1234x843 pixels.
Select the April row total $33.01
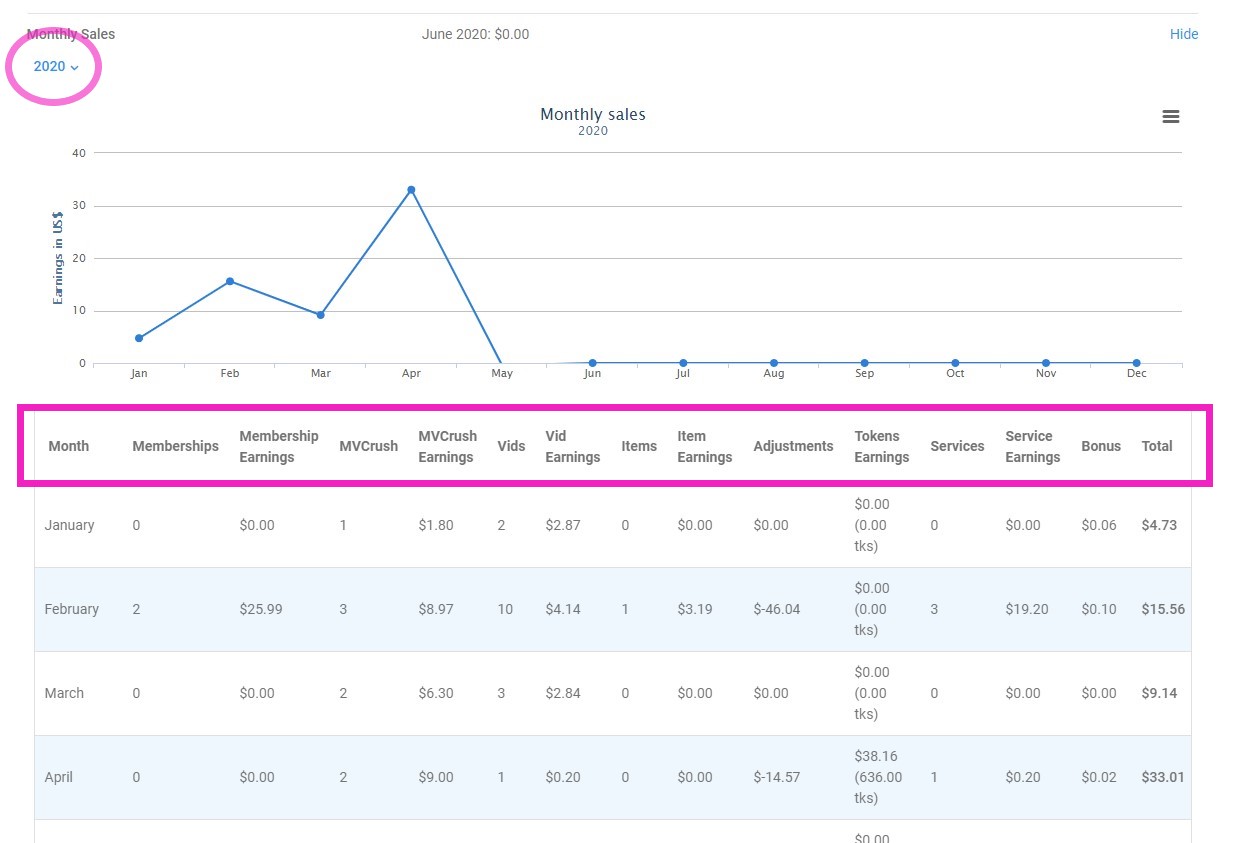[1162, 777]
